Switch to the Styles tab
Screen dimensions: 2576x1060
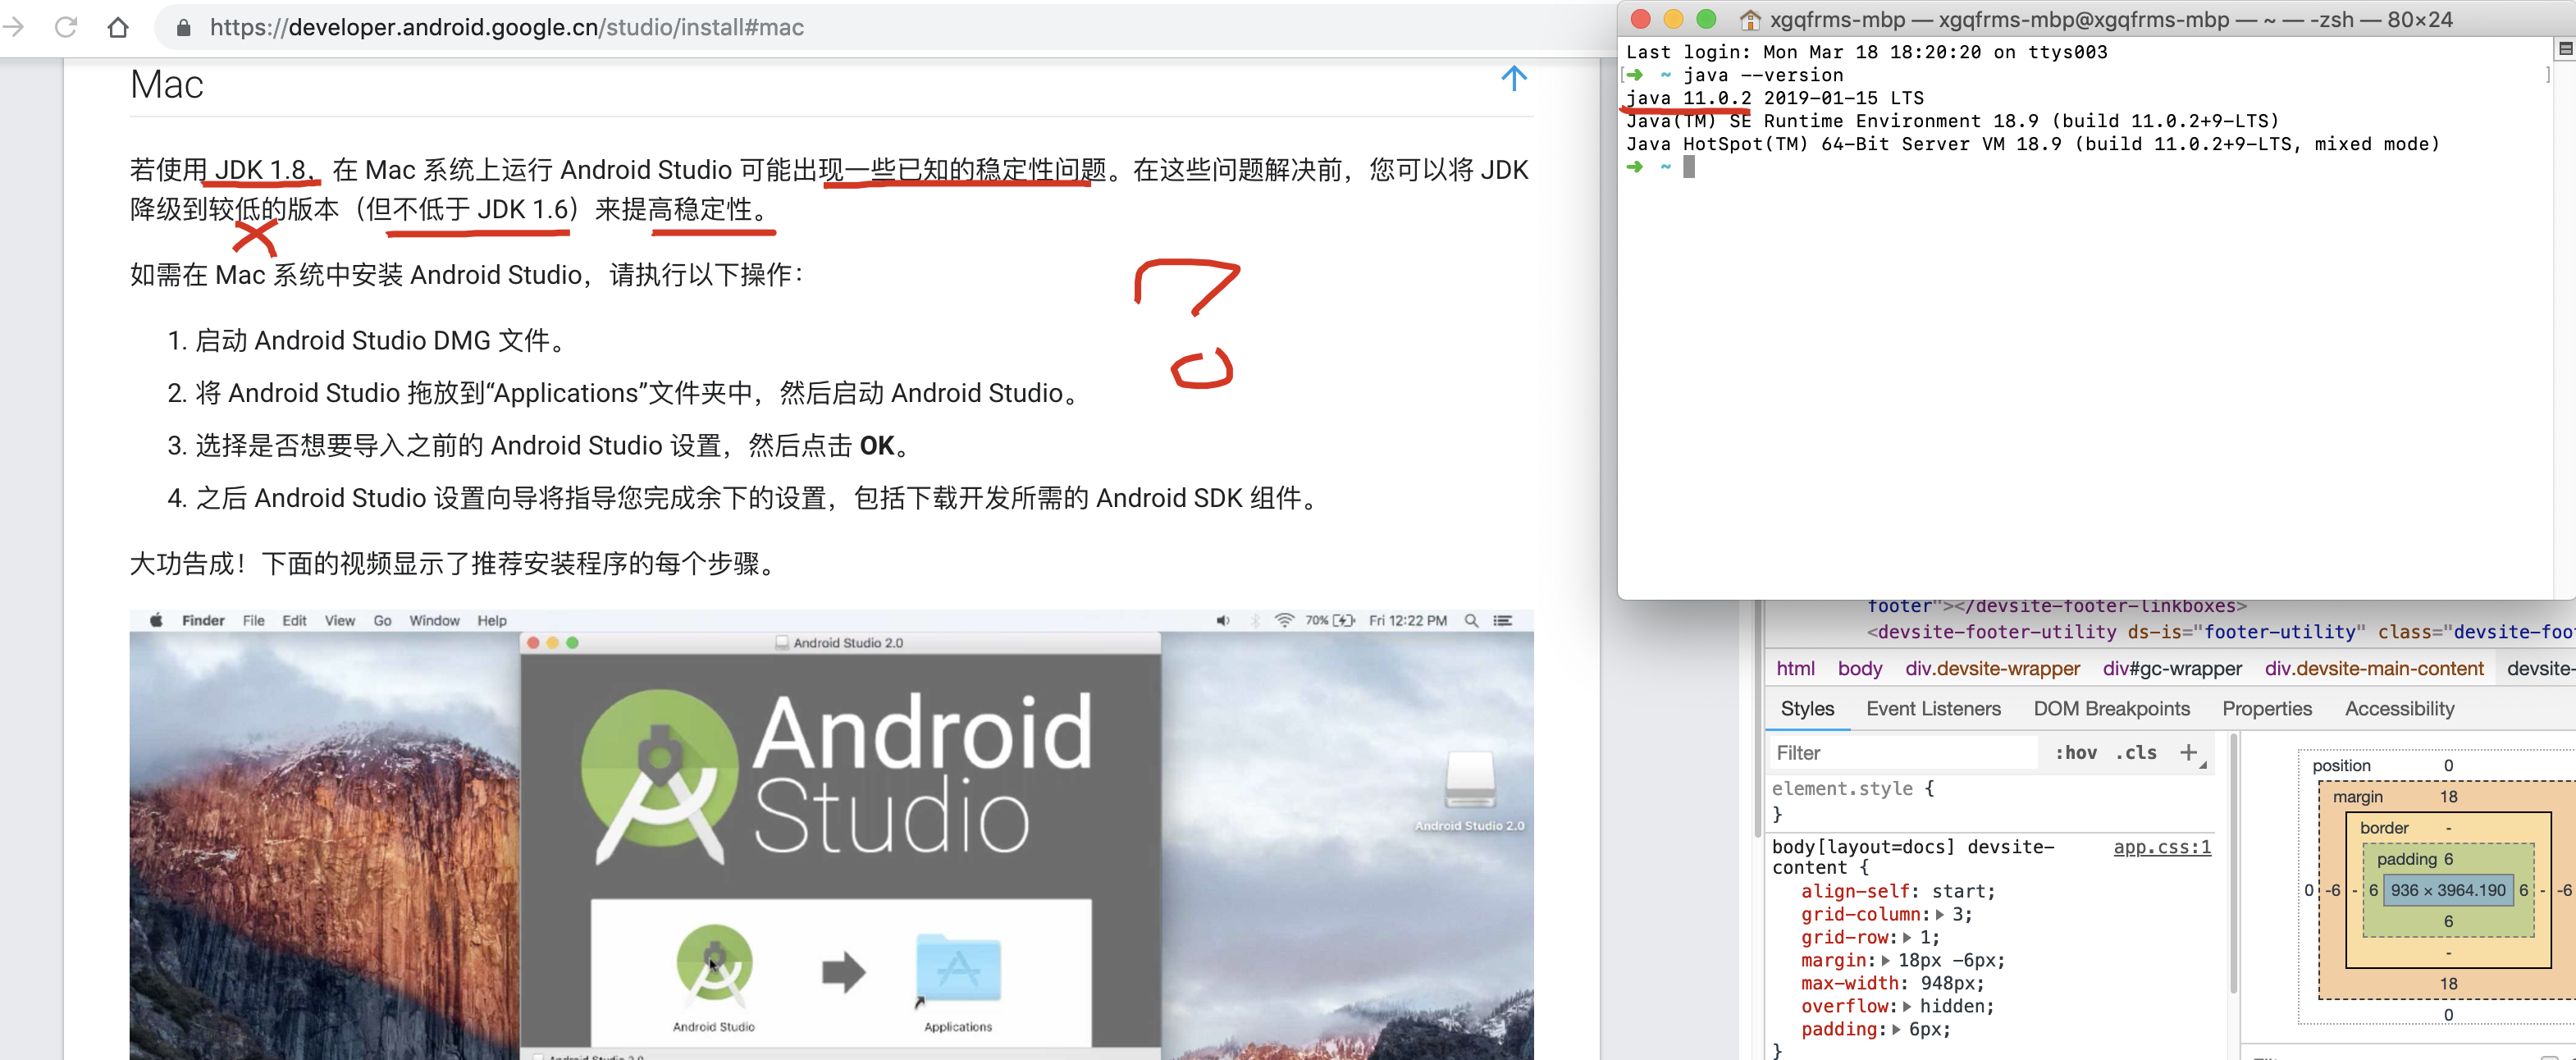1807,708
